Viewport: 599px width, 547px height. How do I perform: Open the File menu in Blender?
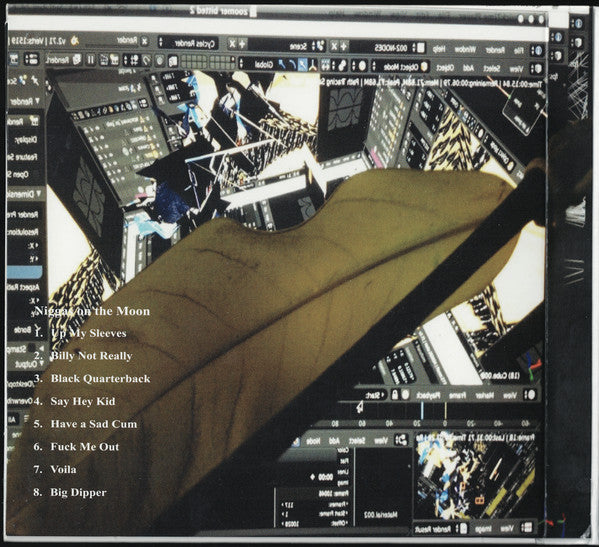519,50
